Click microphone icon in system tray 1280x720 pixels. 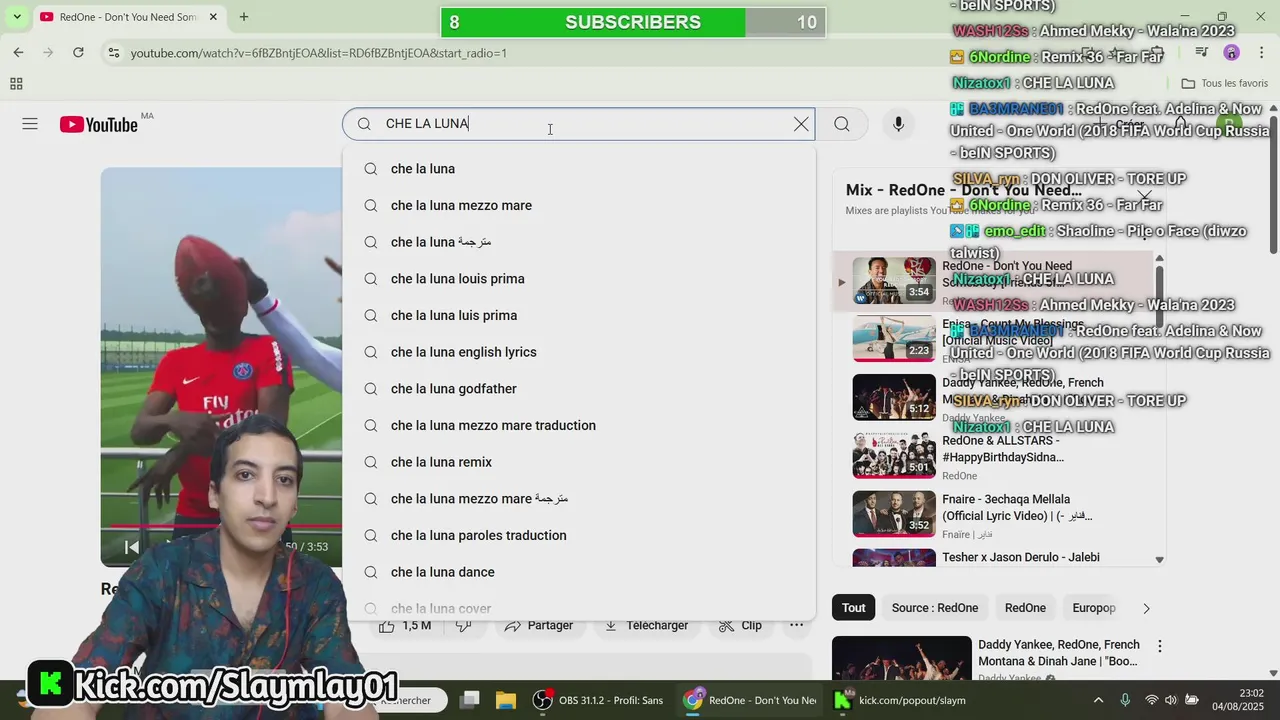tap(1125, 700)
